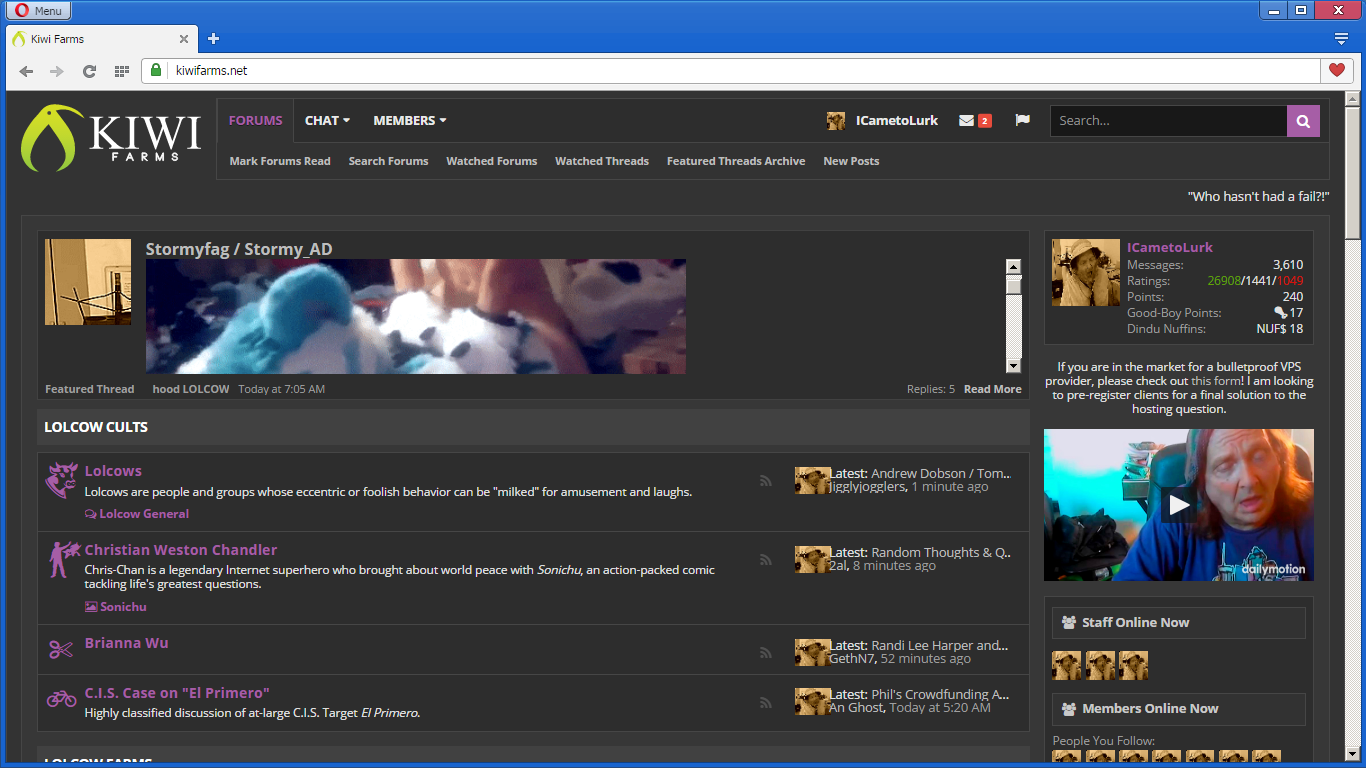Click the featured box scroll up arrow

coord(1013,267)
